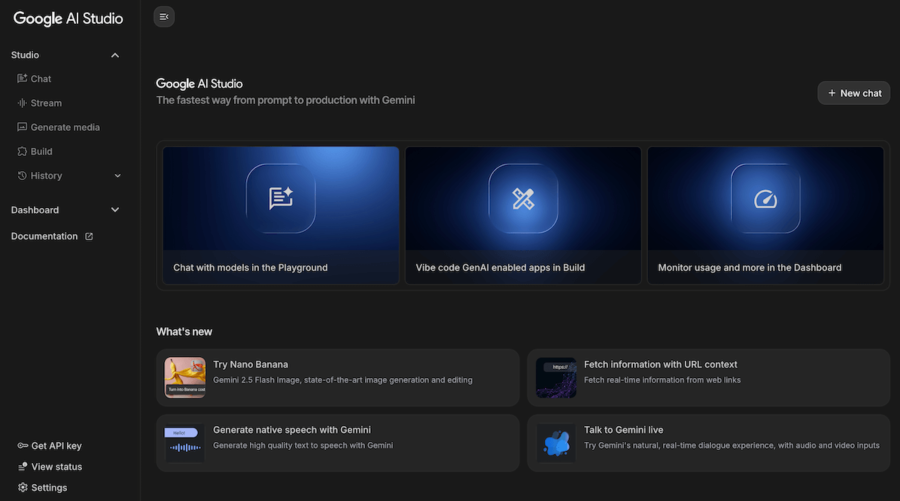
Task: Click the What's new heading
Action: pos(184,332)
